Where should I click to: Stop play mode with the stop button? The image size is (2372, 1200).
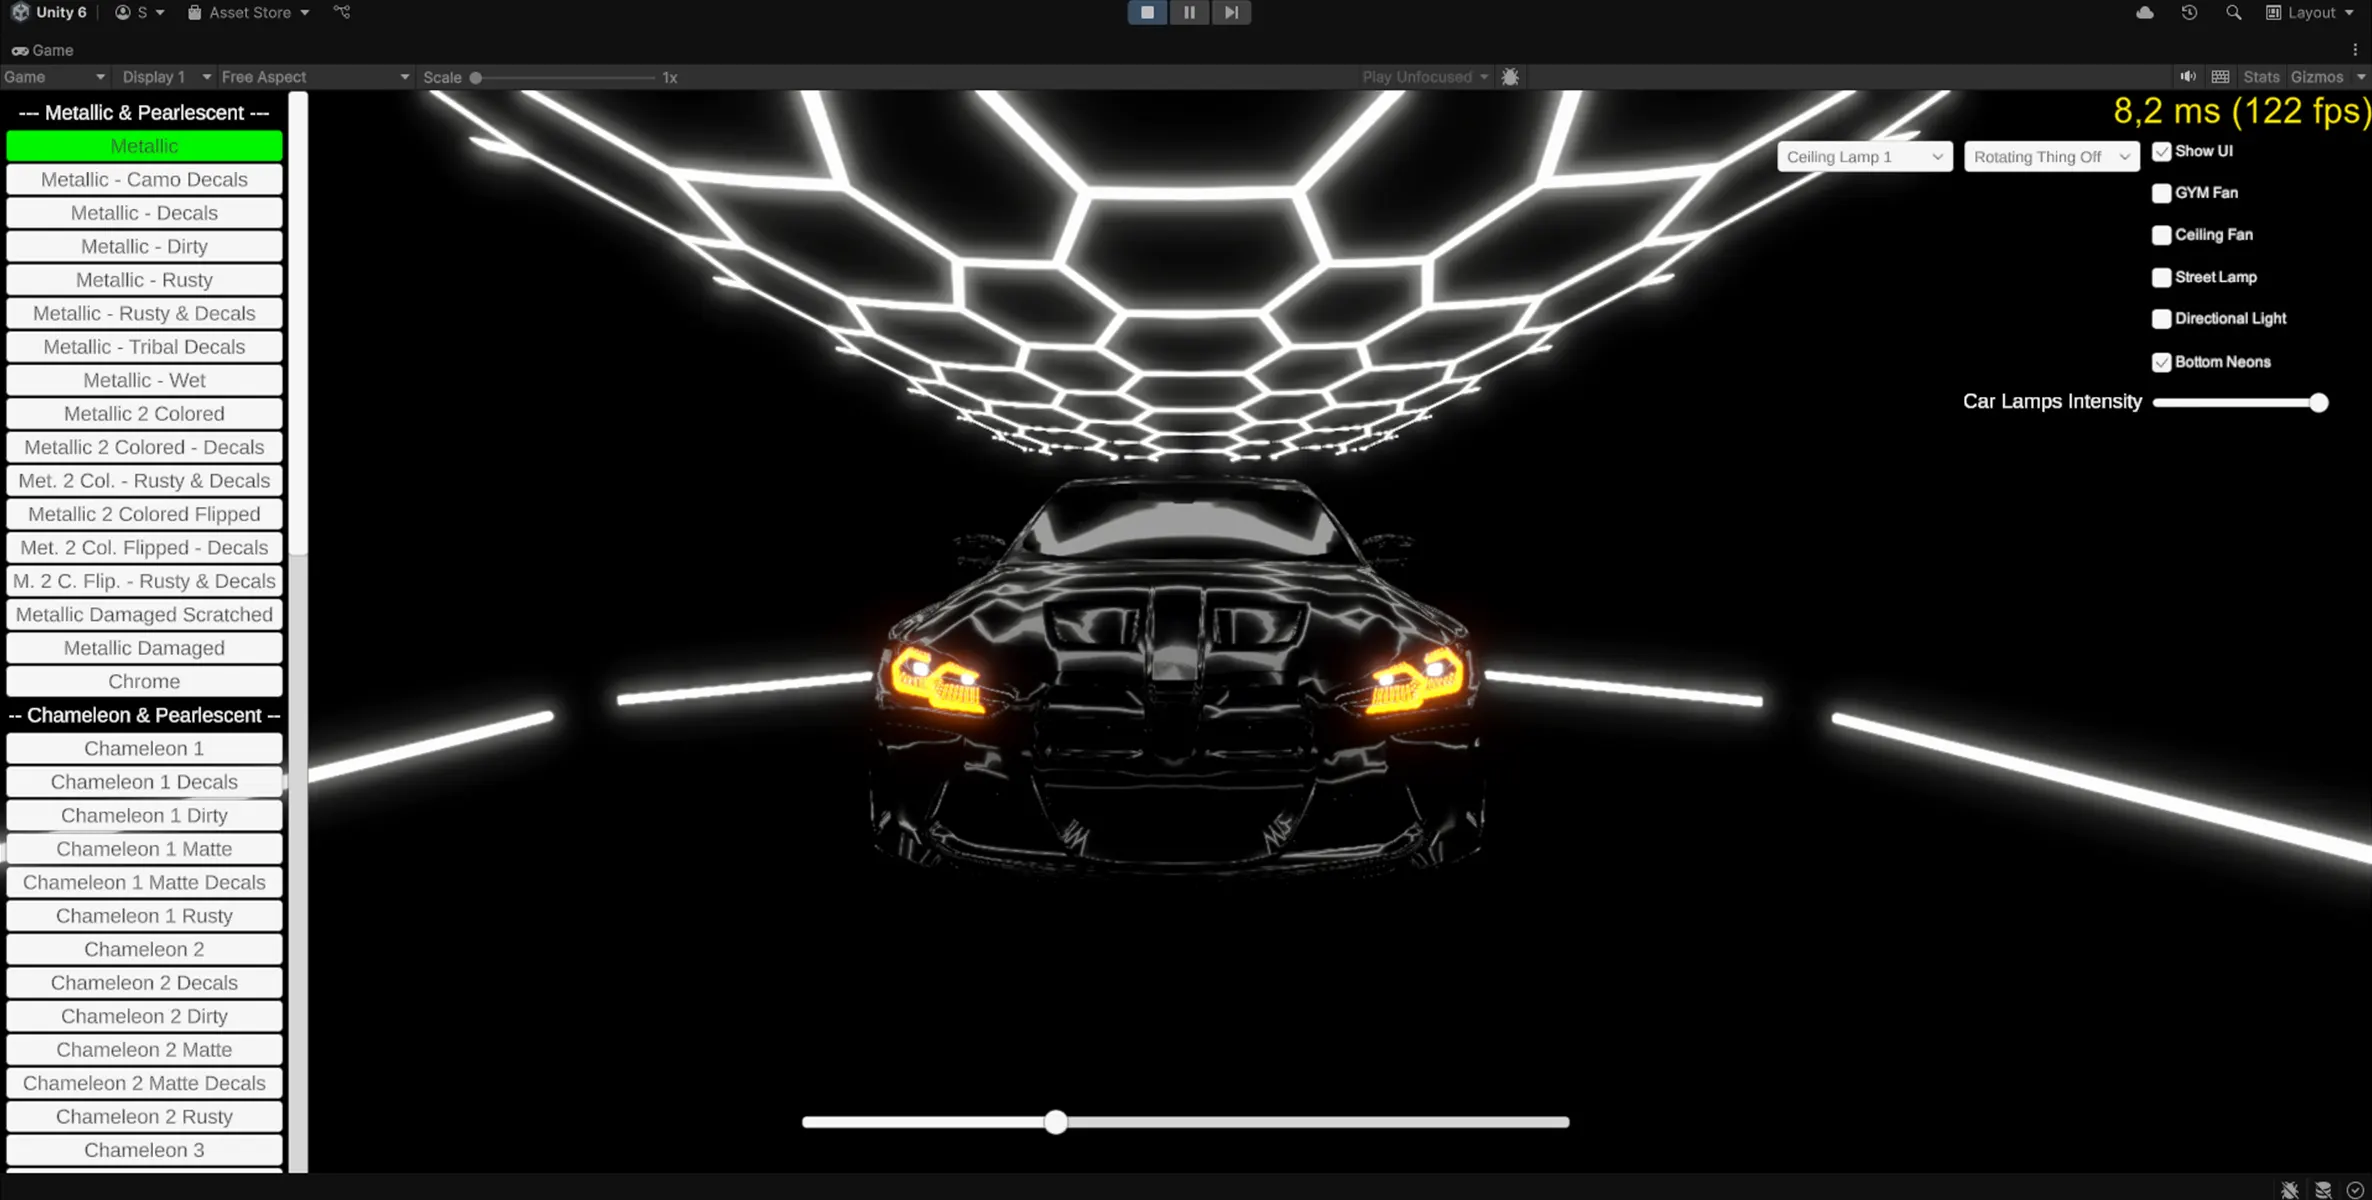[x=1147, y=12]
